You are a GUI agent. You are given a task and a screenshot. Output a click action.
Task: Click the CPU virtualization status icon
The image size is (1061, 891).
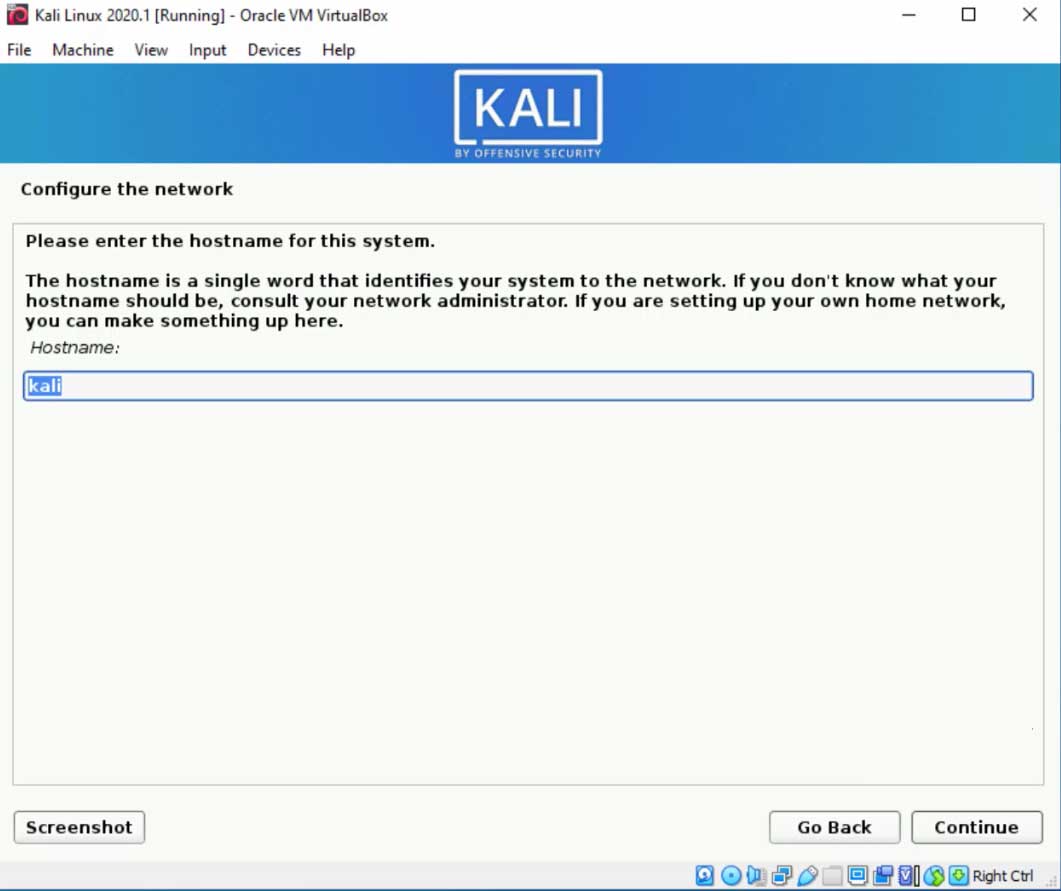click(907, 875)
